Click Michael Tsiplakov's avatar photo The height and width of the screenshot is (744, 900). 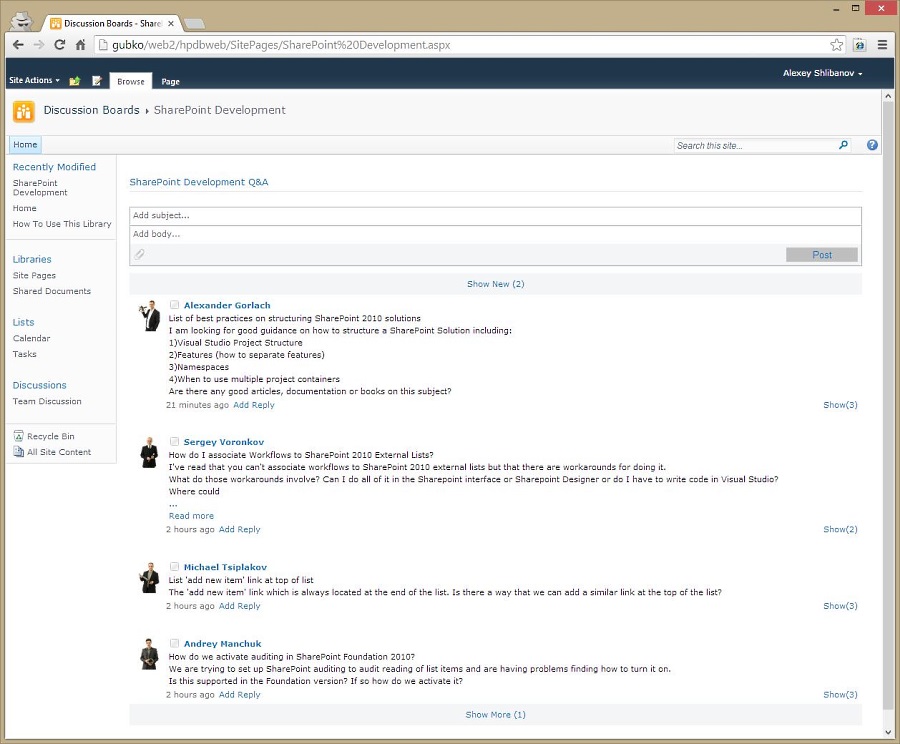click(149, 578)
